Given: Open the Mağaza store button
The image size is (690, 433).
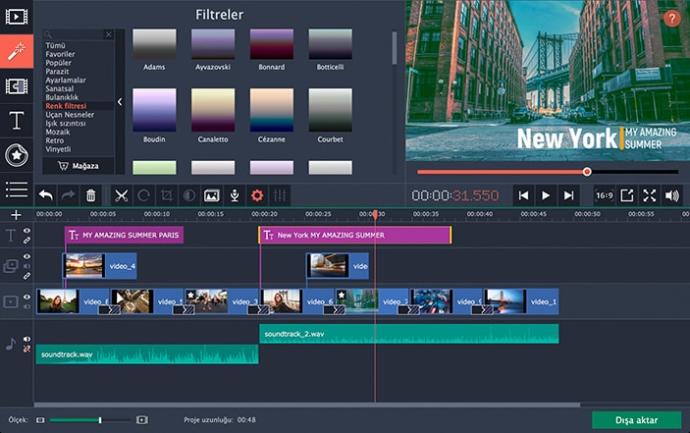Looking at the screenshot, I should [x=78, y=166].
